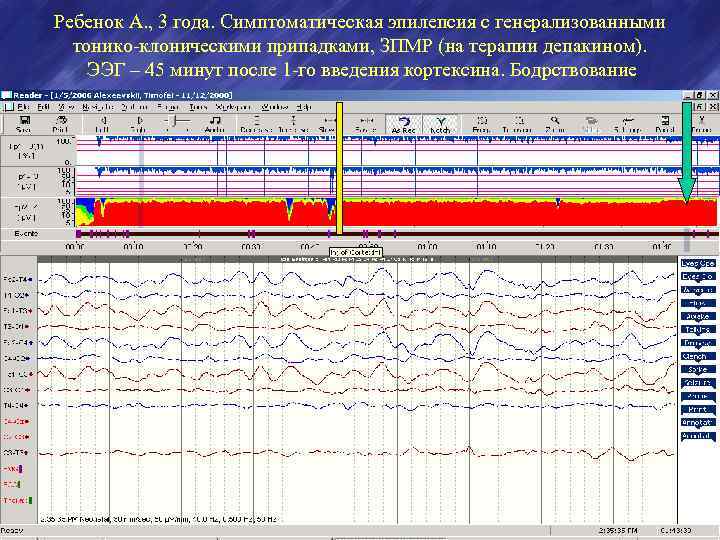The height and width of the screenshot is (540, 720).
Task: Click the Spike event button
Action: click(698, 370)
